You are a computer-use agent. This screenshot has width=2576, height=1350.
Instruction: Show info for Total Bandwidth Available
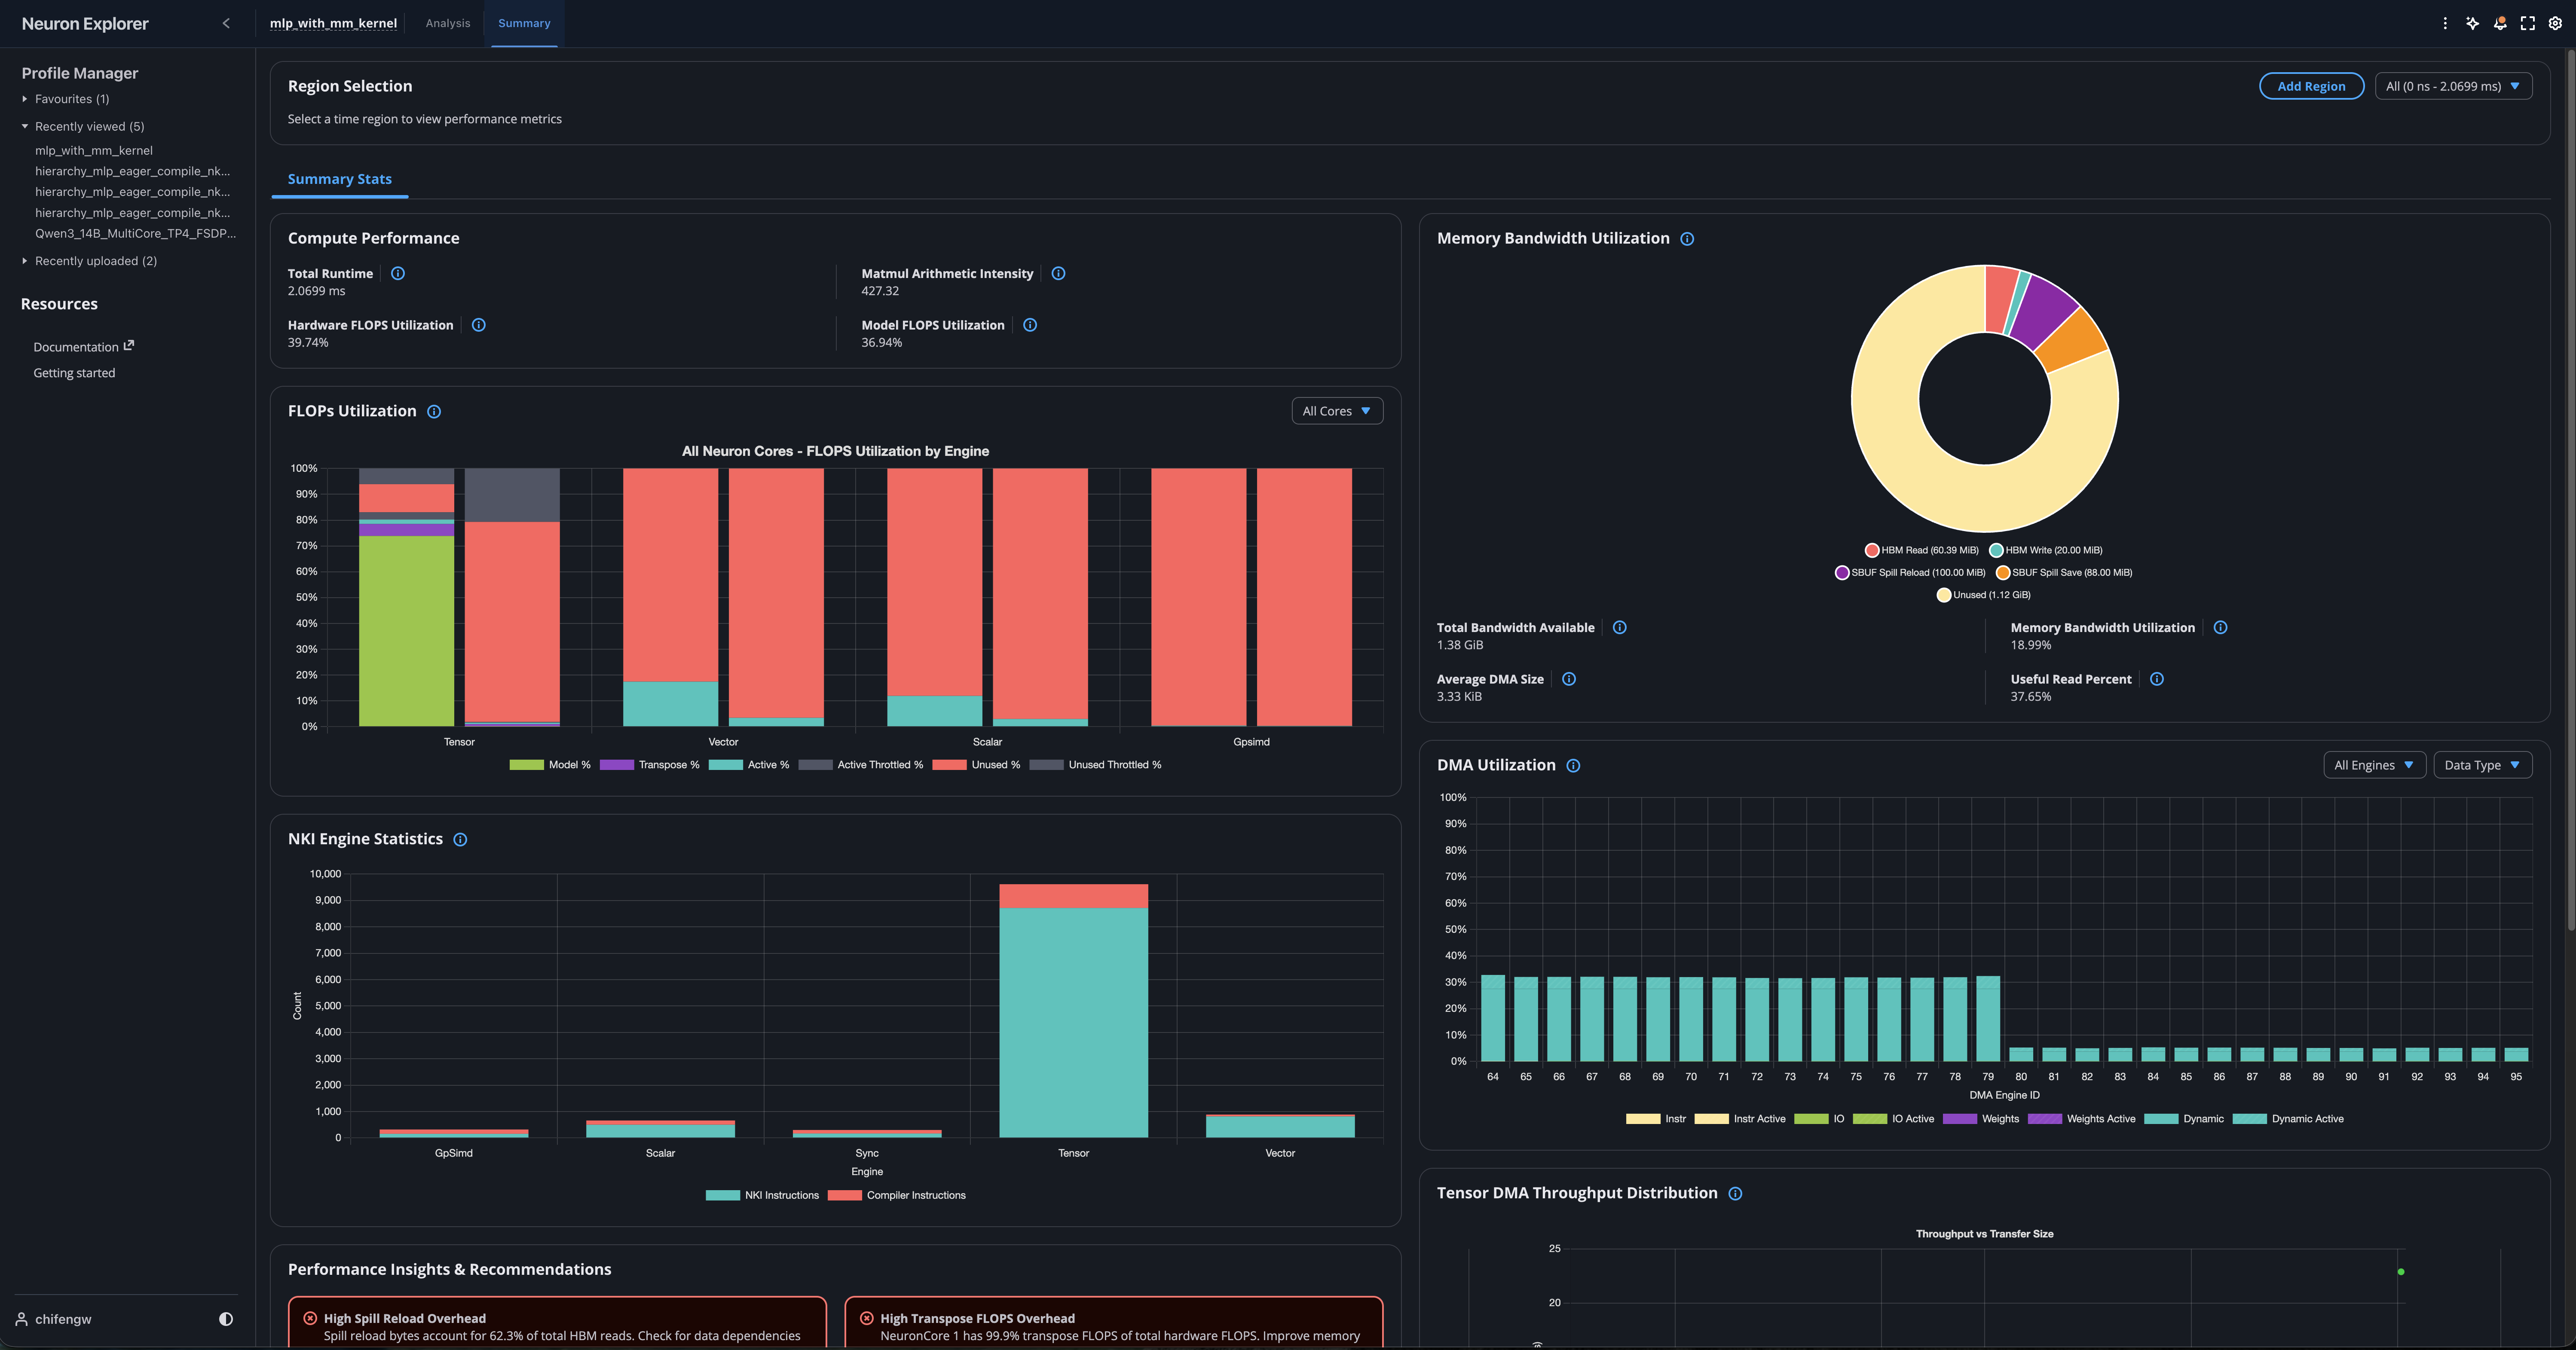pos(1620,628)
